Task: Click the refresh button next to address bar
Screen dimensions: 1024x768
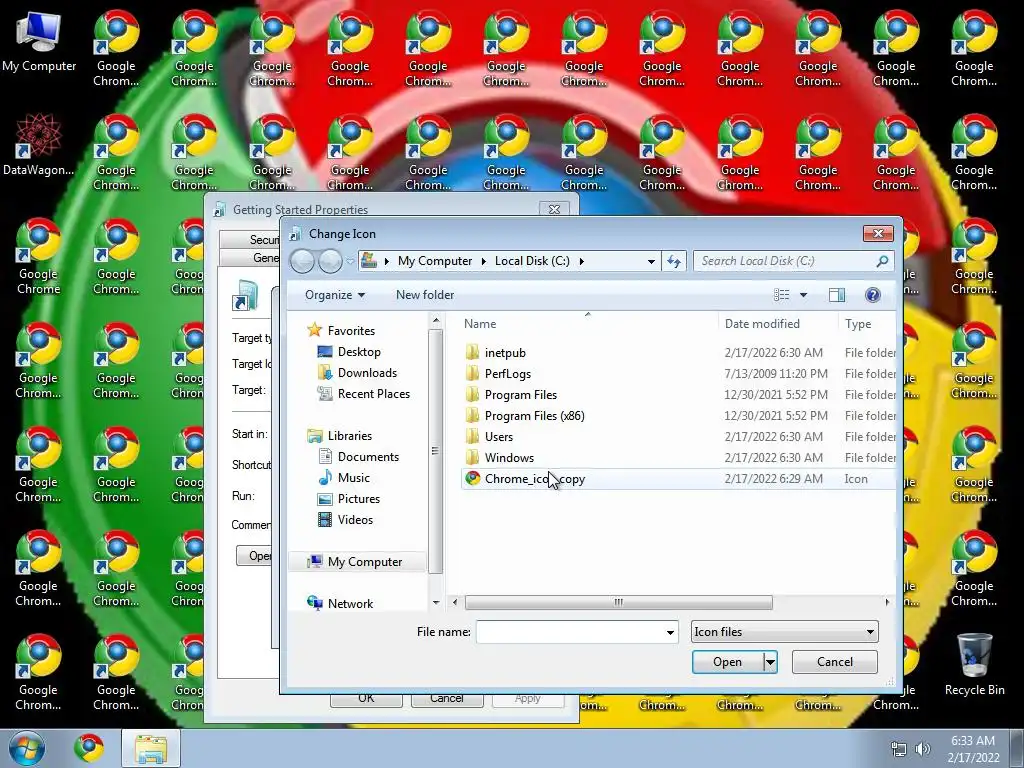Action: tap(673, 261)
